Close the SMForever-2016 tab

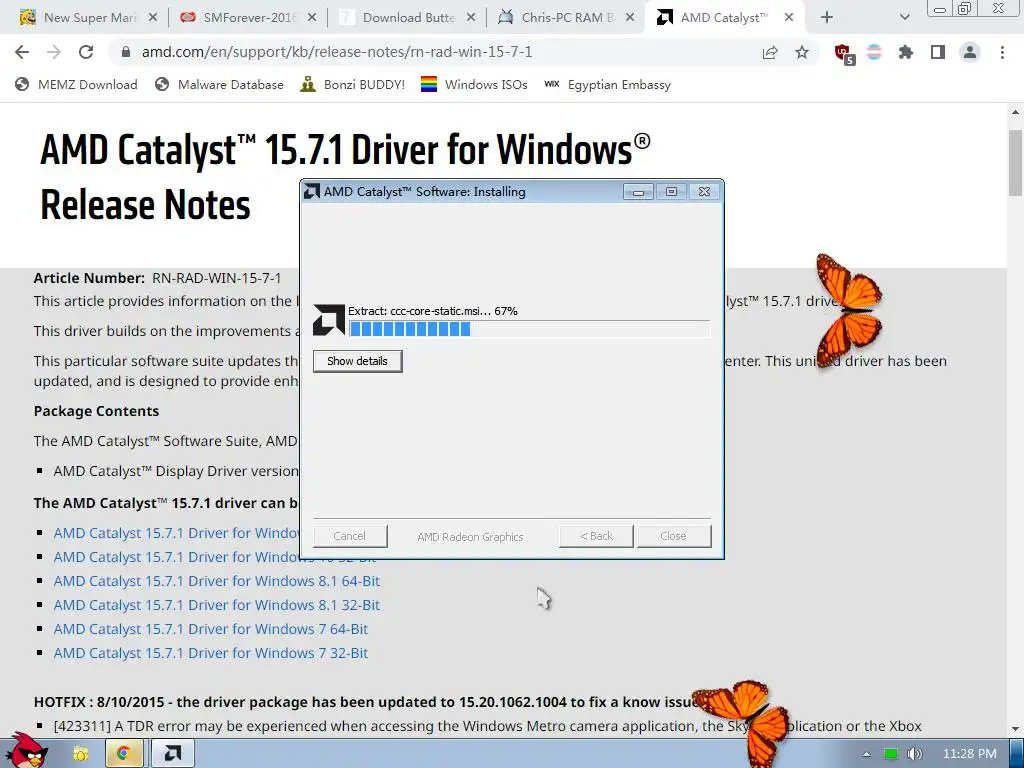pyautogui.click(x=312, y=18)
